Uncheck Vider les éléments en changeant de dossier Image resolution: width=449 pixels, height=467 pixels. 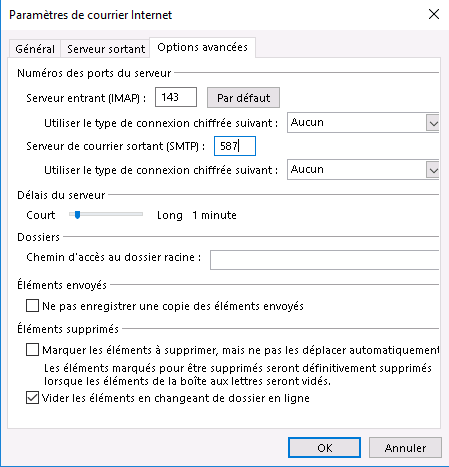pyautogui.click(x=32, y=398)
